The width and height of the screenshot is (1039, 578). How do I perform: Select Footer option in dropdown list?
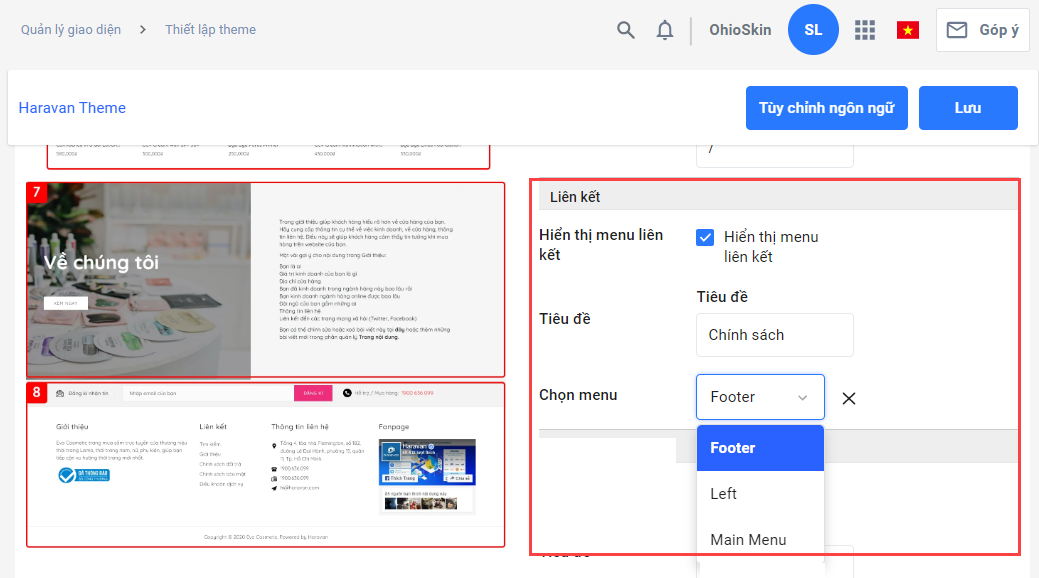click(x=760, y=448)
